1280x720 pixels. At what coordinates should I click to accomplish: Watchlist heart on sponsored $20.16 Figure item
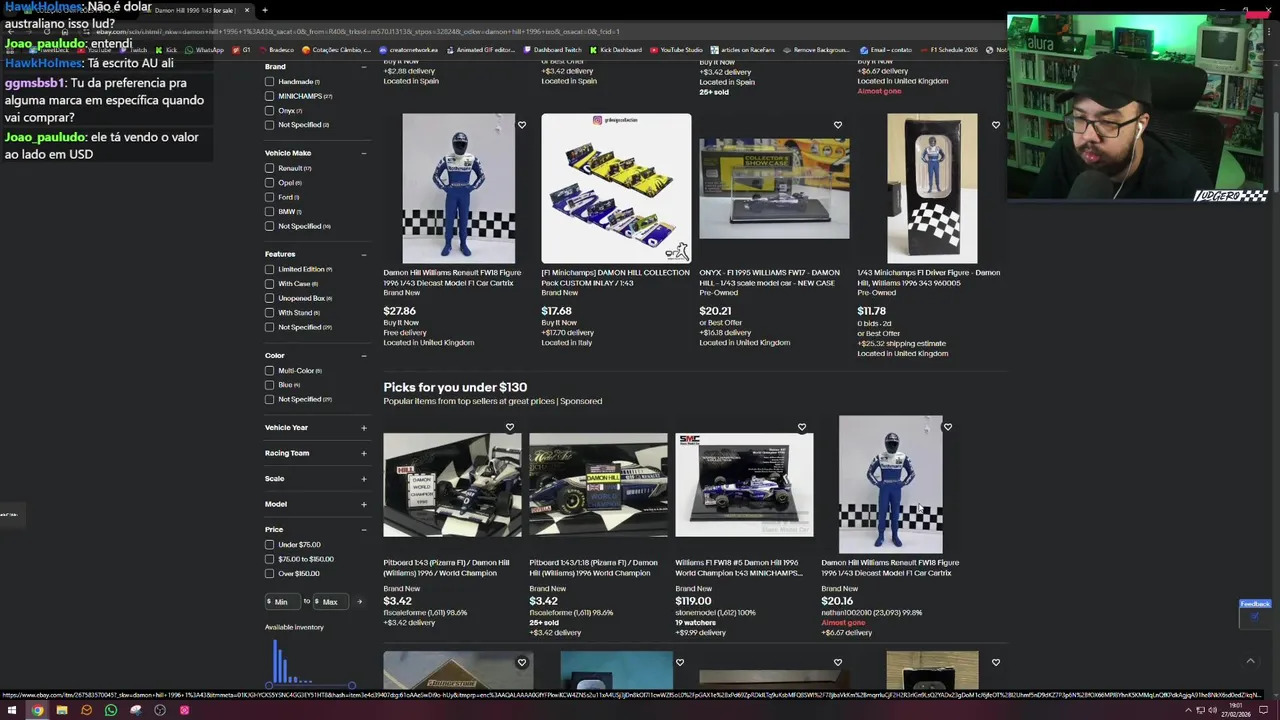[x=947, y=428]
